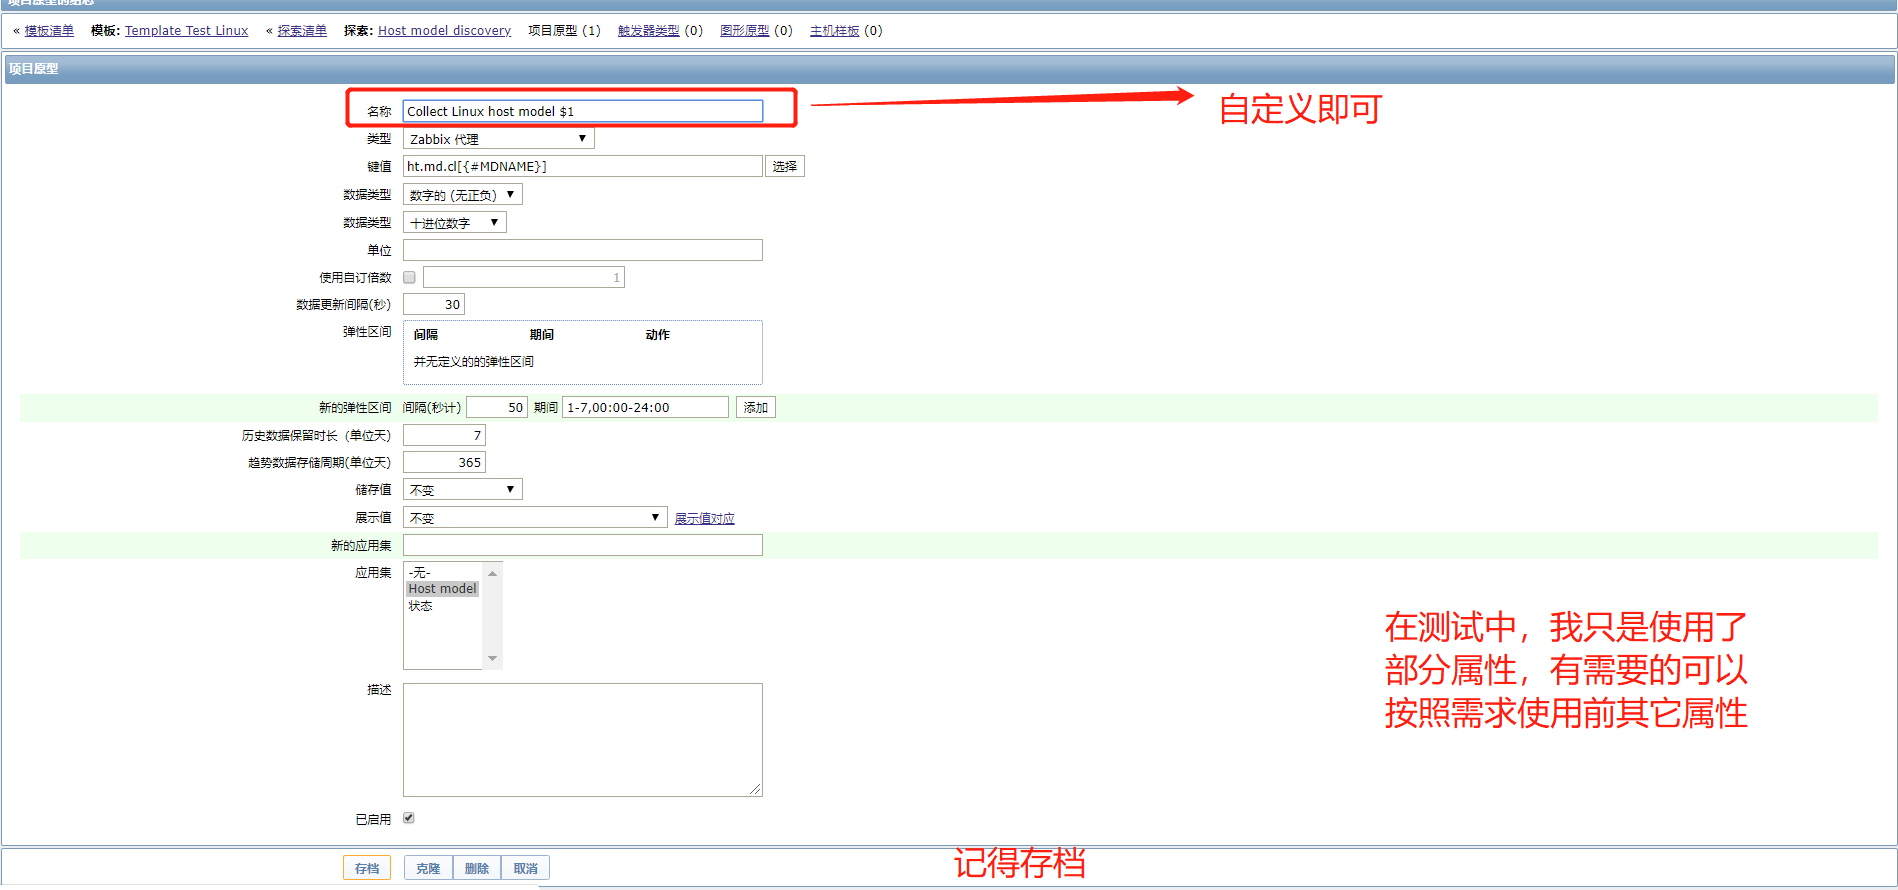
Task: Toggle the 已启用 enabled checkbox
Action: (409, 818)
